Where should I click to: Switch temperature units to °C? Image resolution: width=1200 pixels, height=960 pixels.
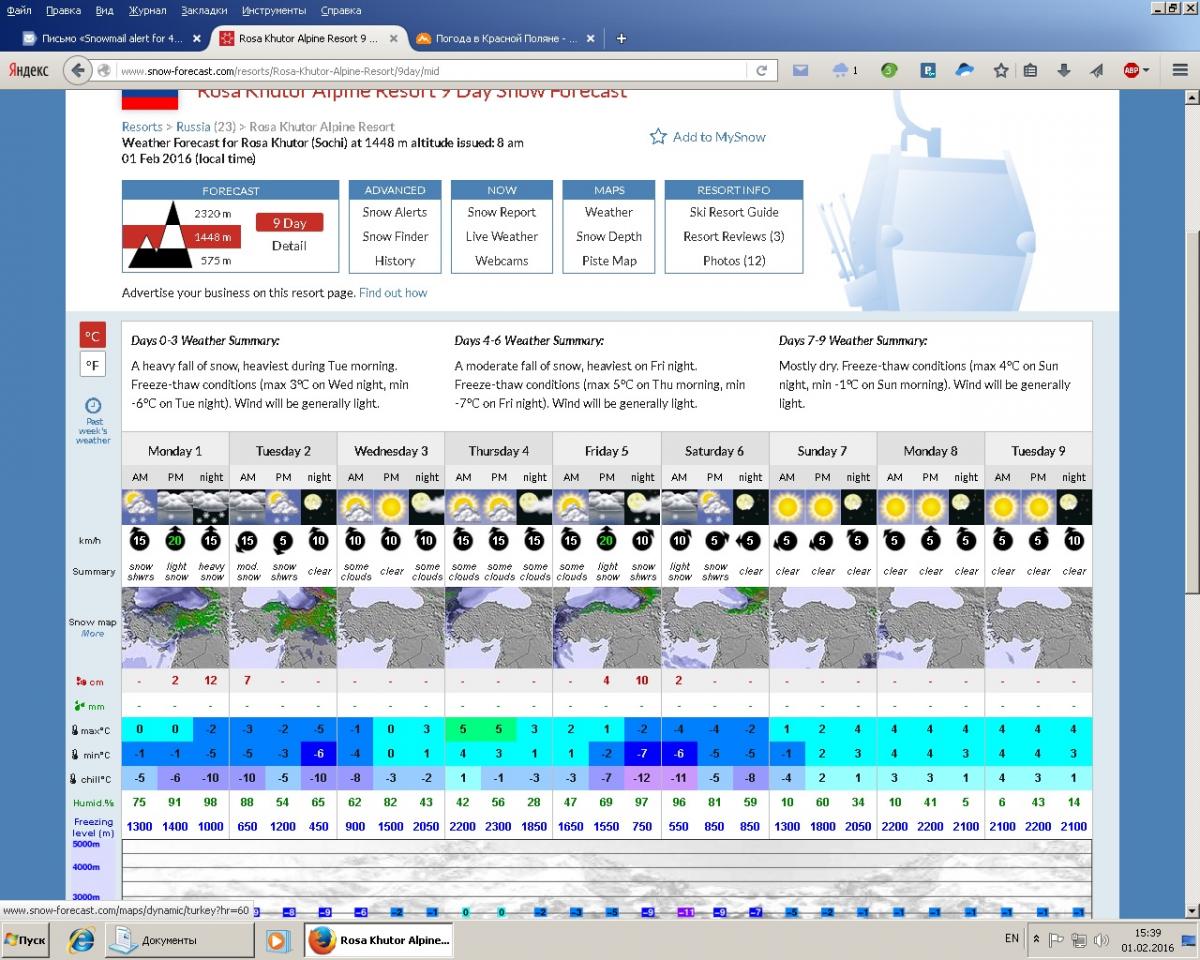[93, 335]
